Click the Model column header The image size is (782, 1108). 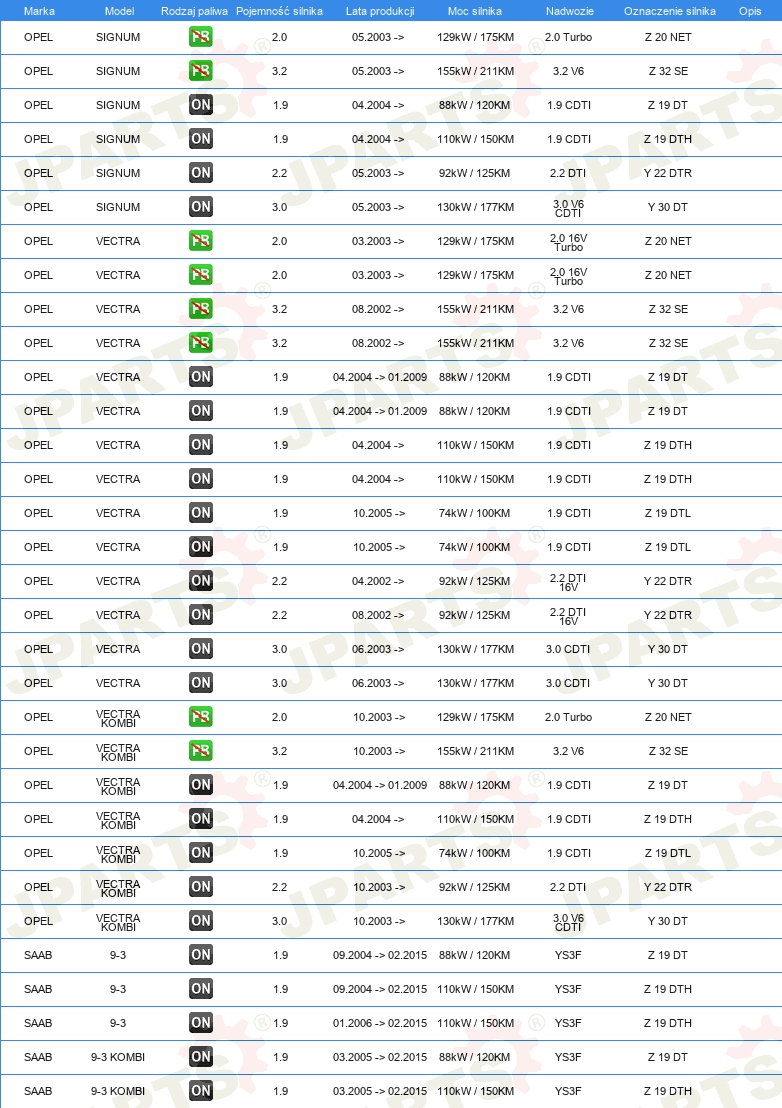pyautogui.click(x=119, y=11)
